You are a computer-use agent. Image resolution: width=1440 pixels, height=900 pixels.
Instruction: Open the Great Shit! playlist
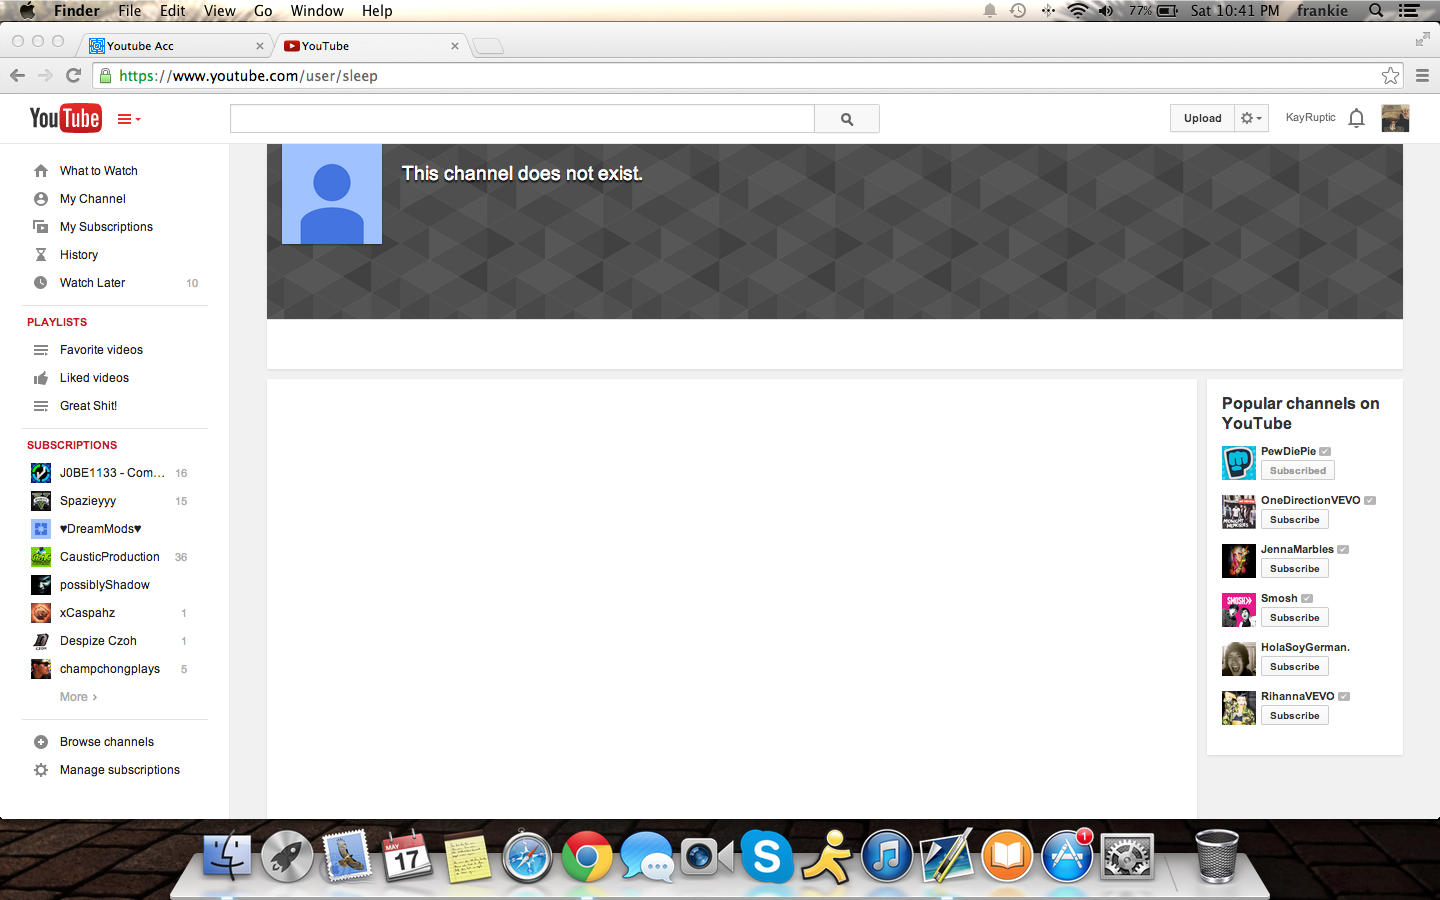pos(88,406)
